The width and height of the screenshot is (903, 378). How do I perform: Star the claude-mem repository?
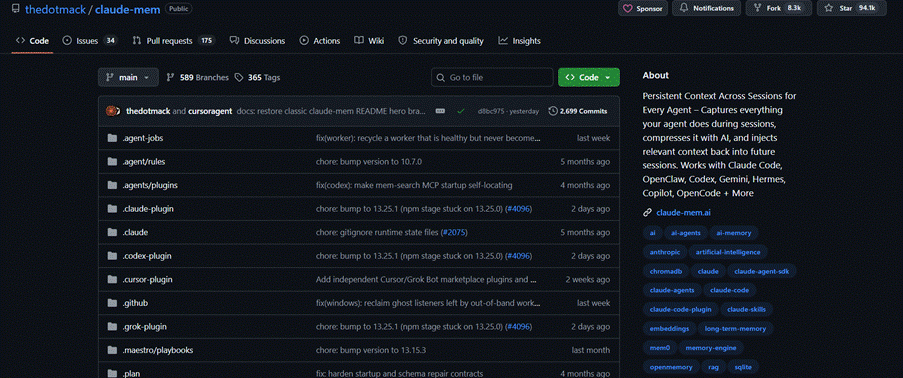tap(851, 9)
